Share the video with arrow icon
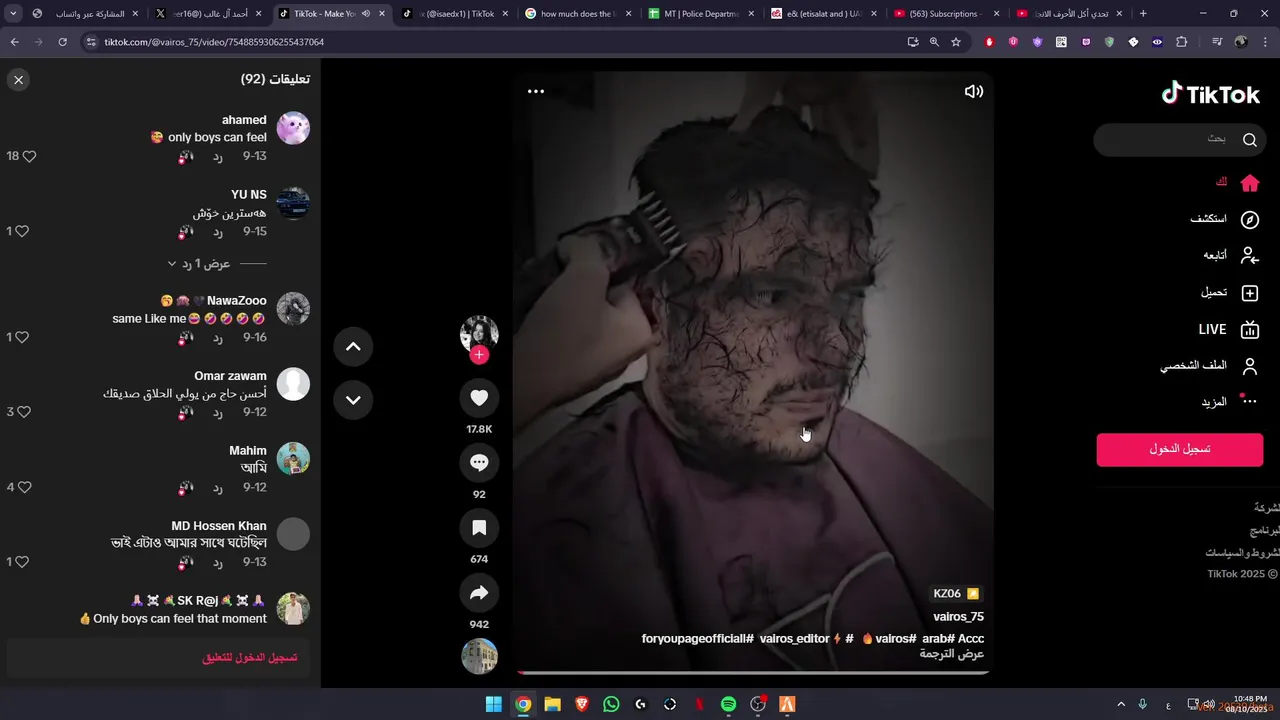 coord(479,593)
